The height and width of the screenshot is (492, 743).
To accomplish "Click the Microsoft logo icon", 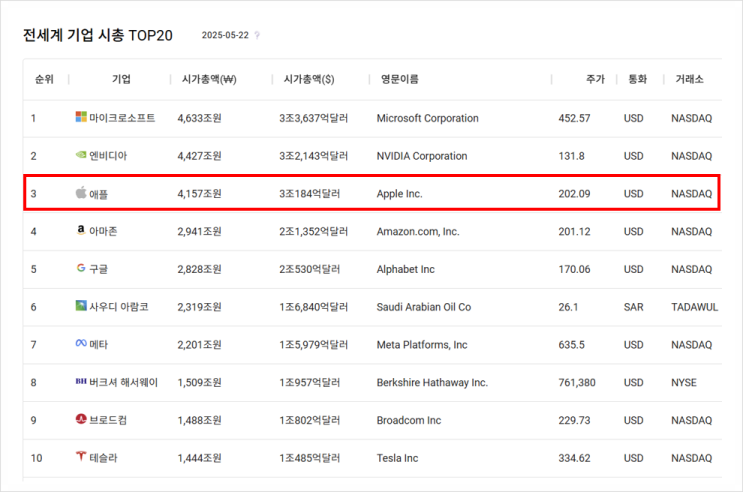I will (81, 117).
